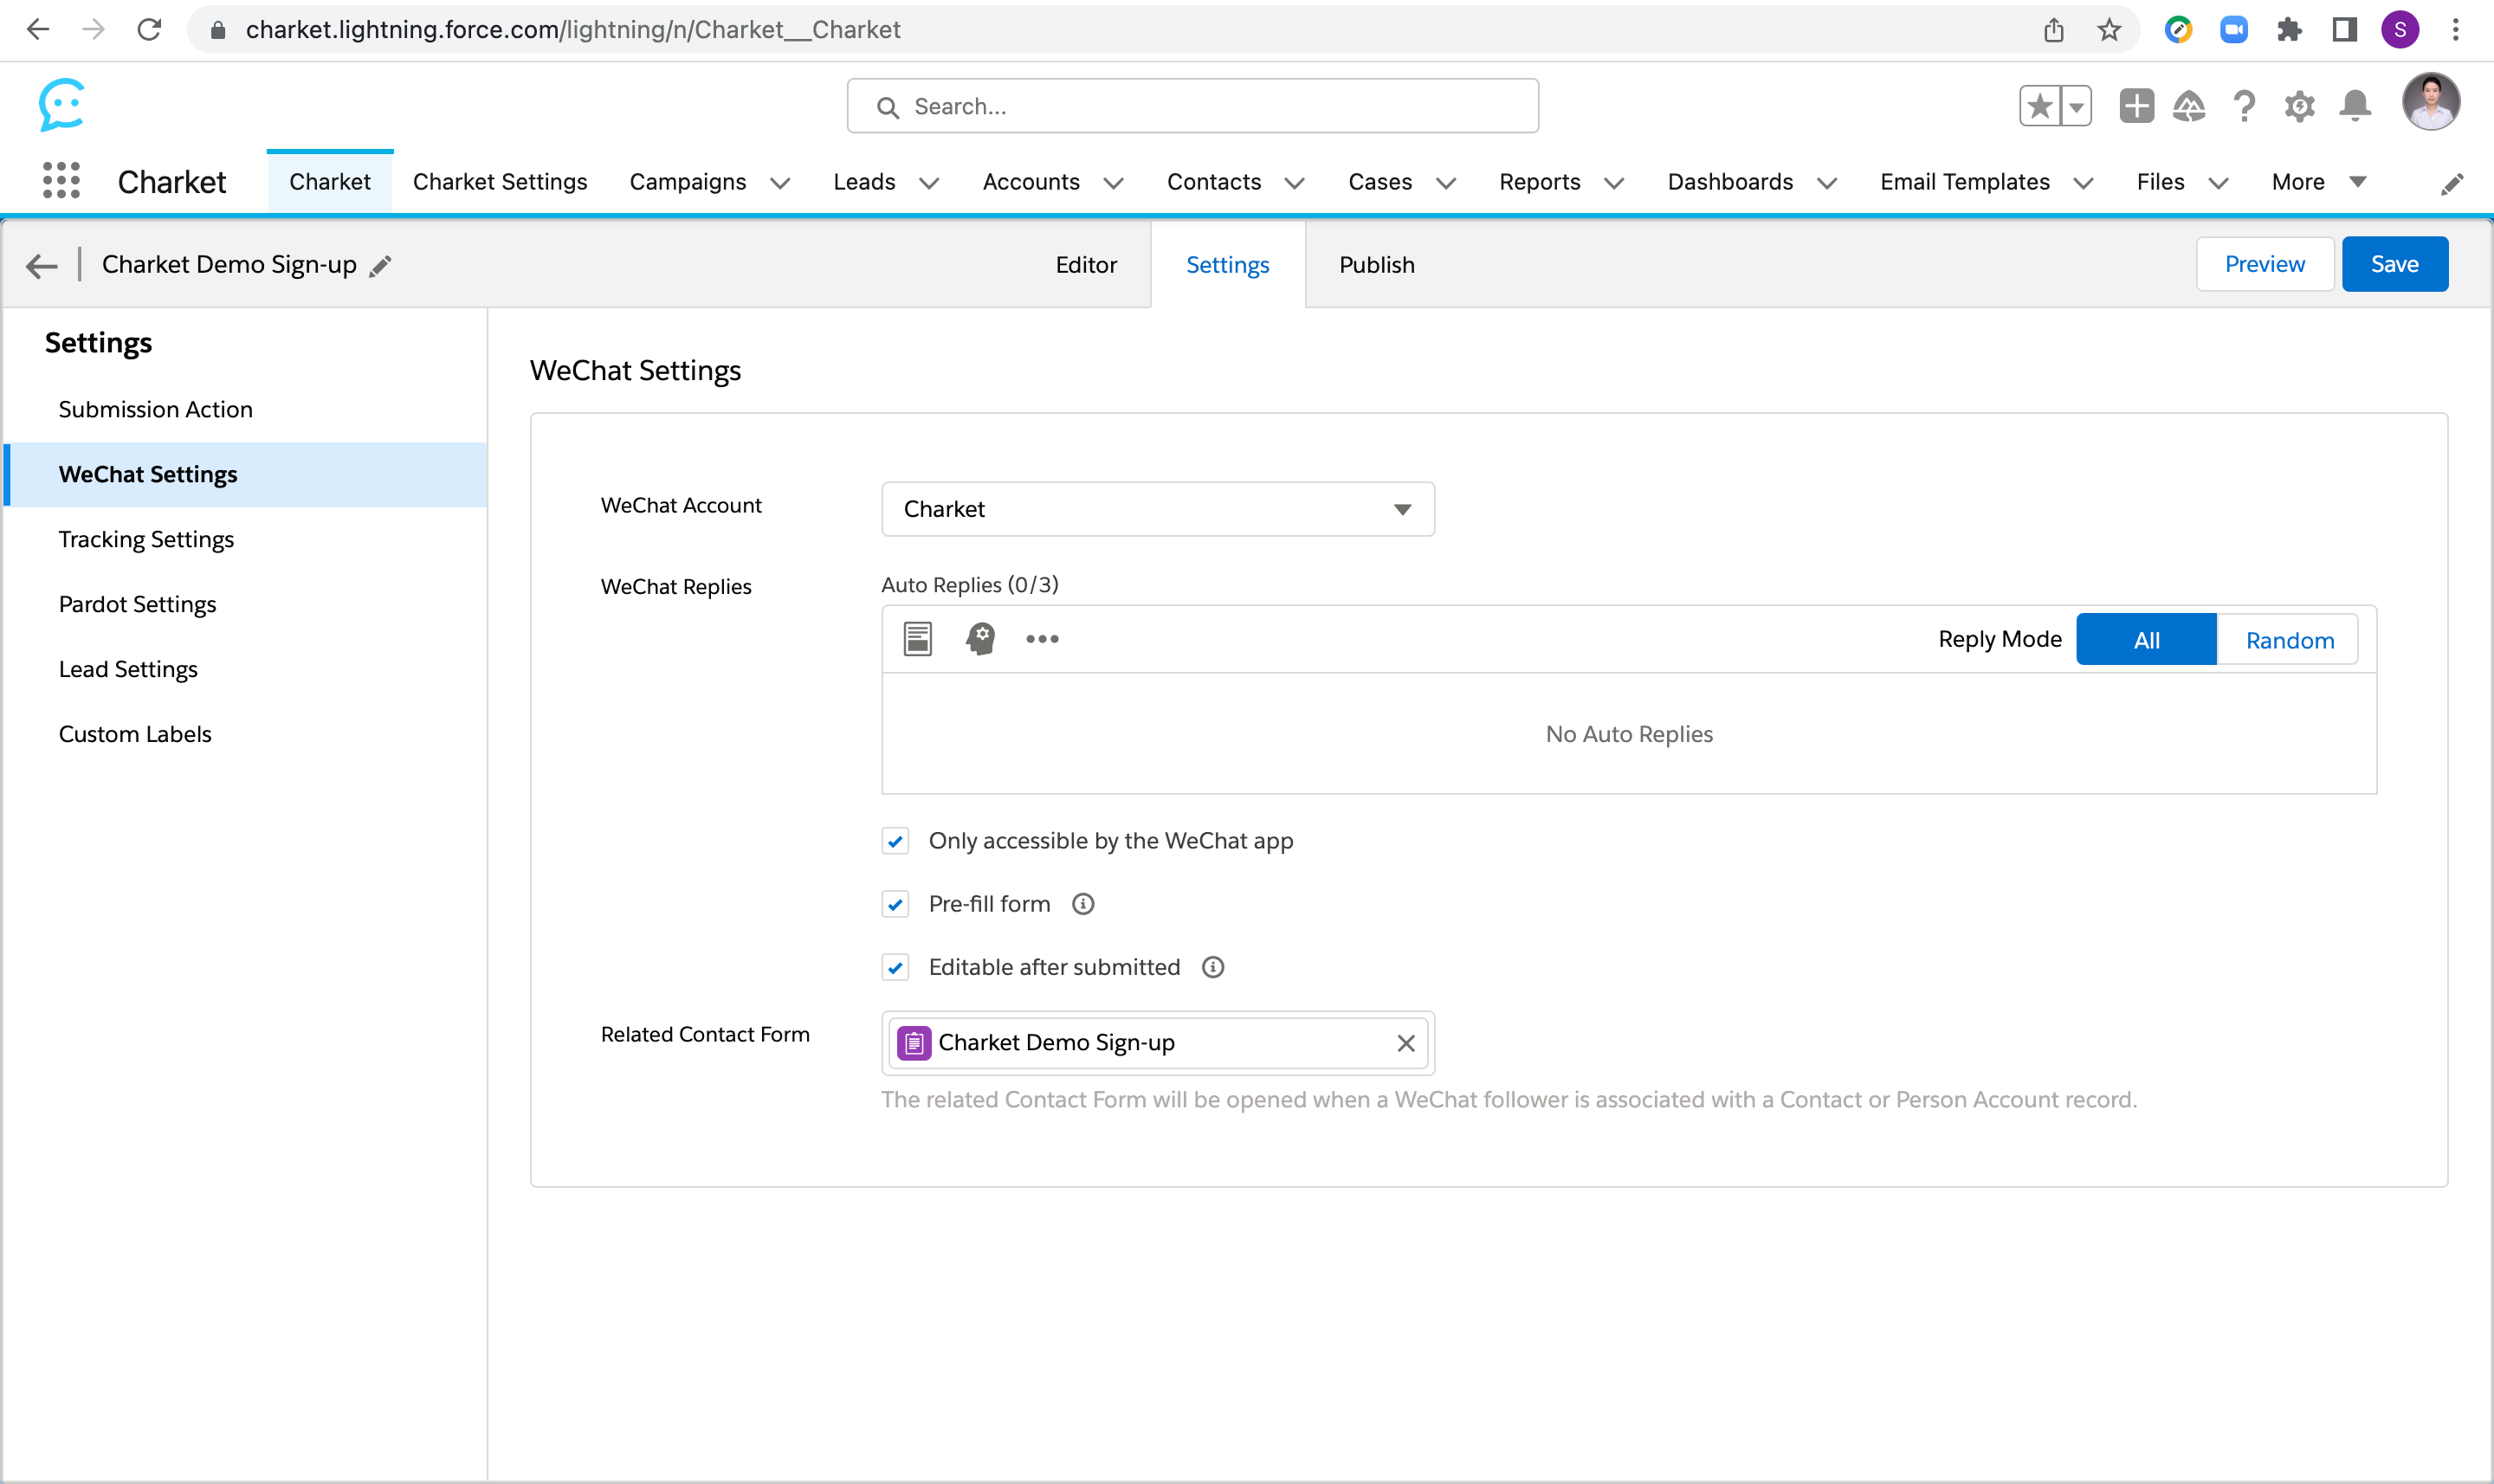This screenshot has width=2494, height=1484.
Task: Open the Help question mark icon
Action: click(2244, 106)
